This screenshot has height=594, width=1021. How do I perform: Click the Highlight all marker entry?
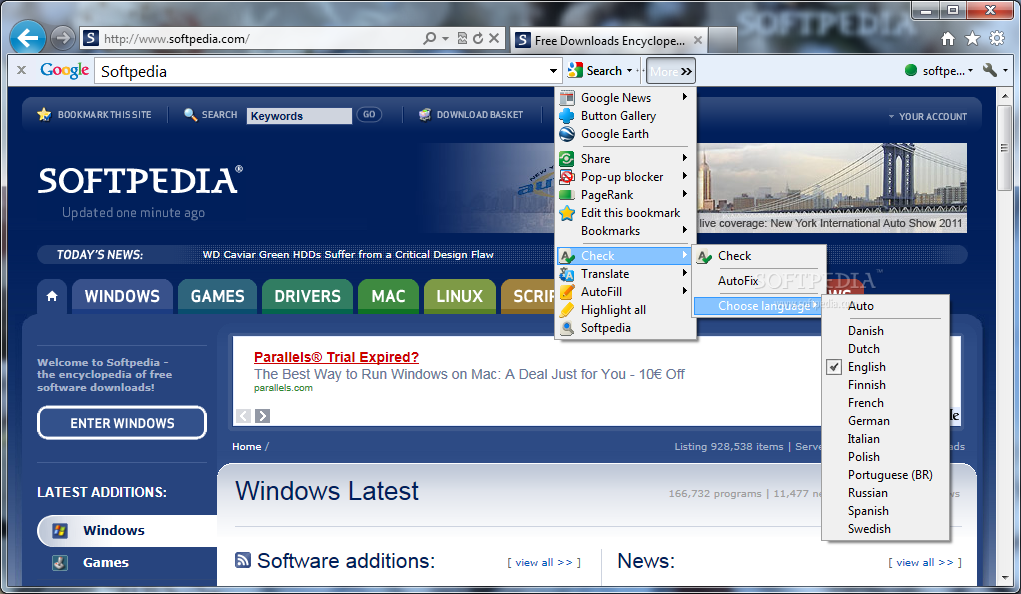[625, 310]
